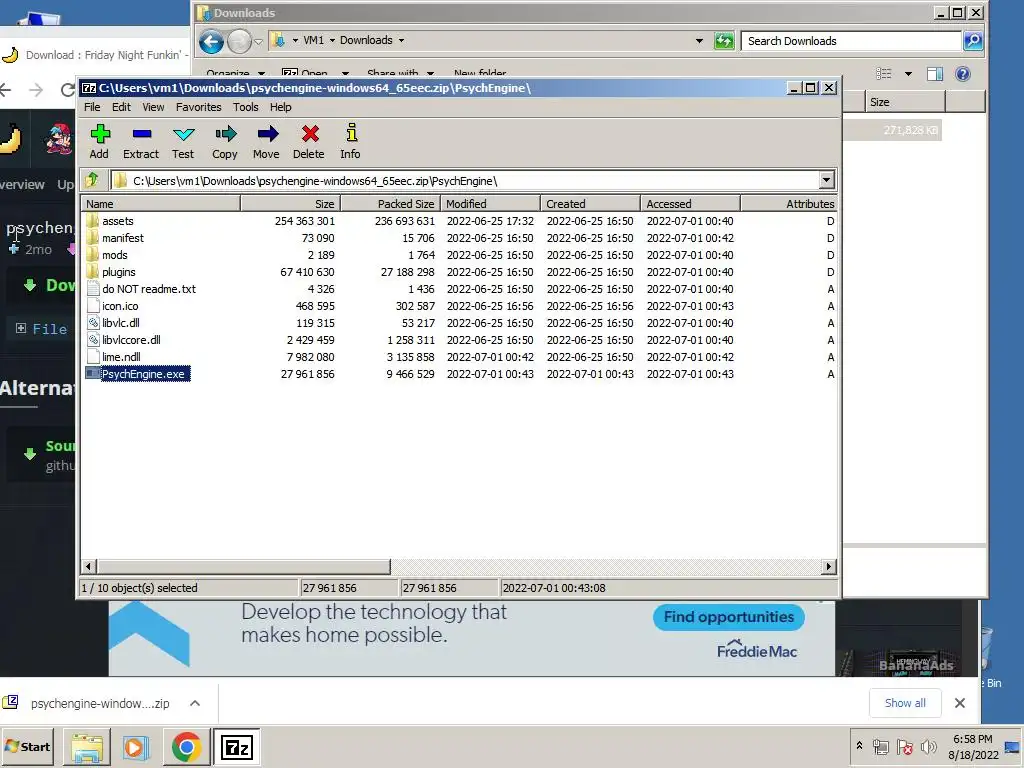This screenshot has height=768, width=1024.
Task: Expand the Downloads breadcrumb arrow
Action: pyautogui.click(x=401, y=40)
